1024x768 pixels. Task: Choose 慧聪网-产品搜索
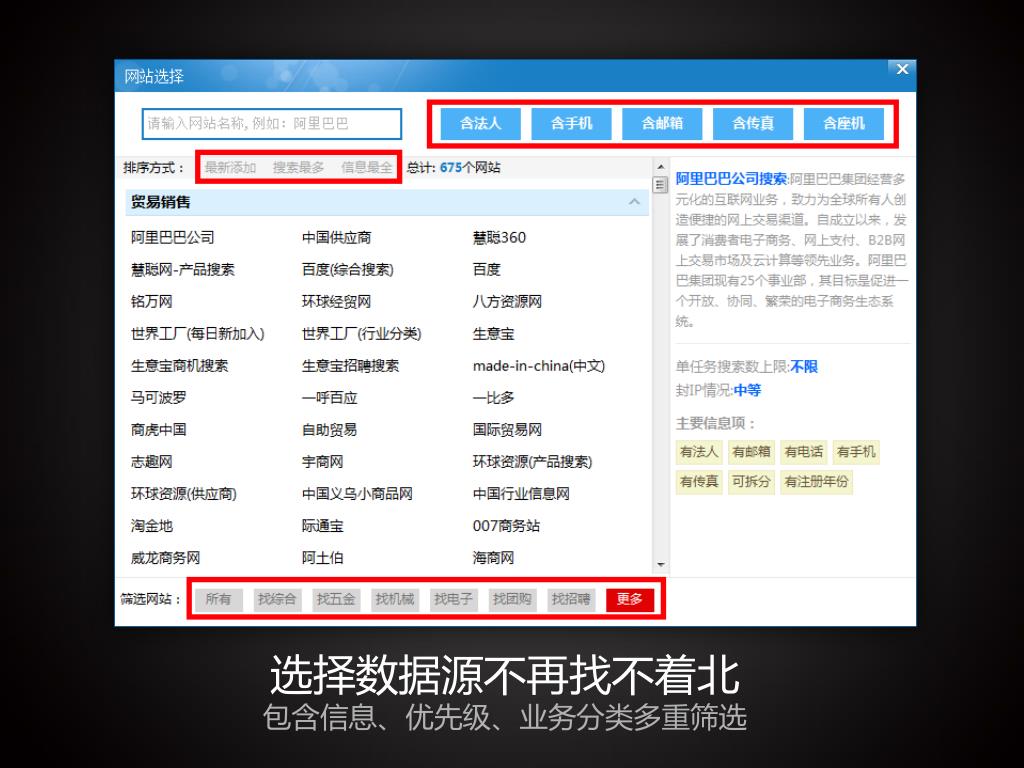(183, 269)
